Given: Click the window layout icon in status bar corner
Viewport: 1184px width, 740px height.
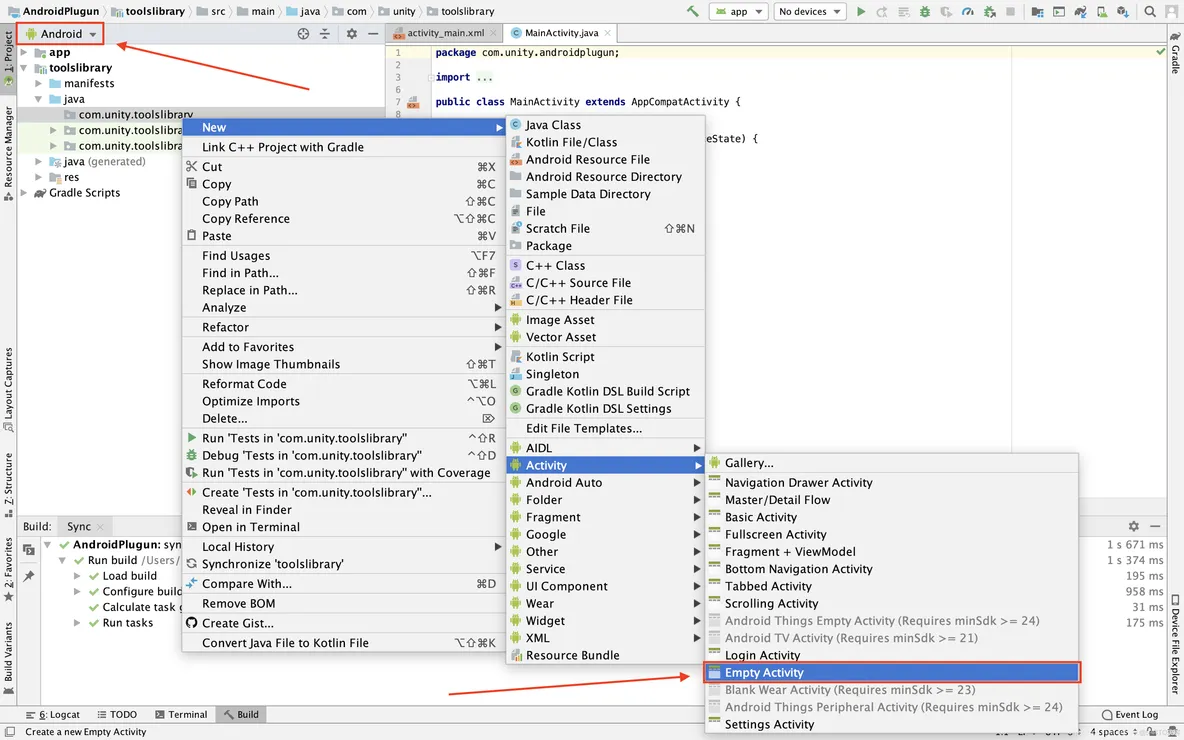Looking at the screenshot, I should [x=10, y=731].
